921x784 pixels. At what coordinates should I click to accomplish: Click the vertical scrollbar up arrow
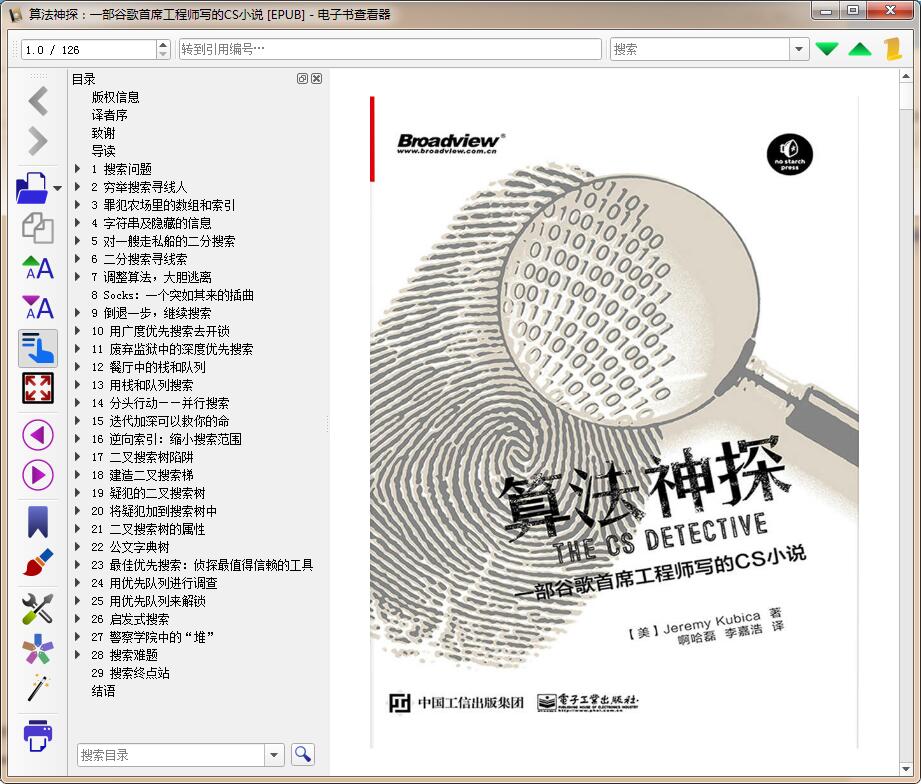click(906, 76)
